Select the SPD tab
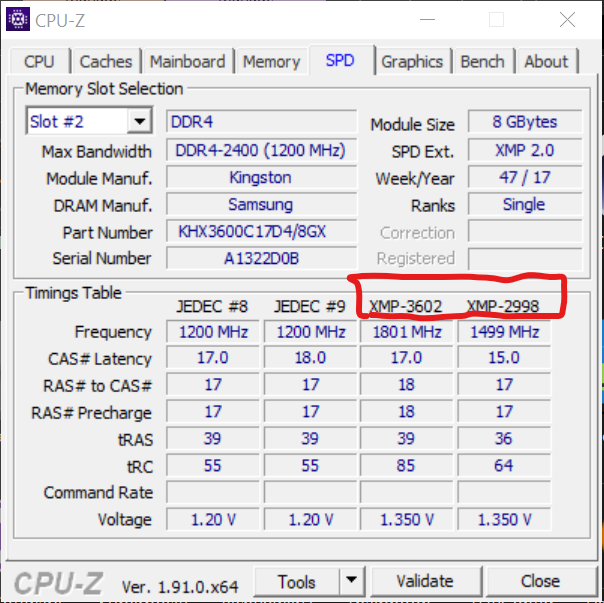This screenshot has height=603, width=604. coord(340,60)
